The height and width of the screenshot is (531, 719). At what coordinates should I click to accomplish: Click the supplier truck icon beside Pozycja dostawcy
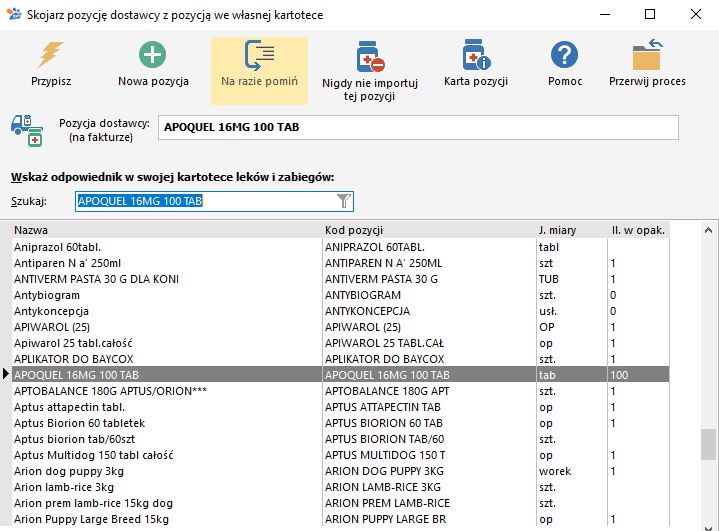27,131
